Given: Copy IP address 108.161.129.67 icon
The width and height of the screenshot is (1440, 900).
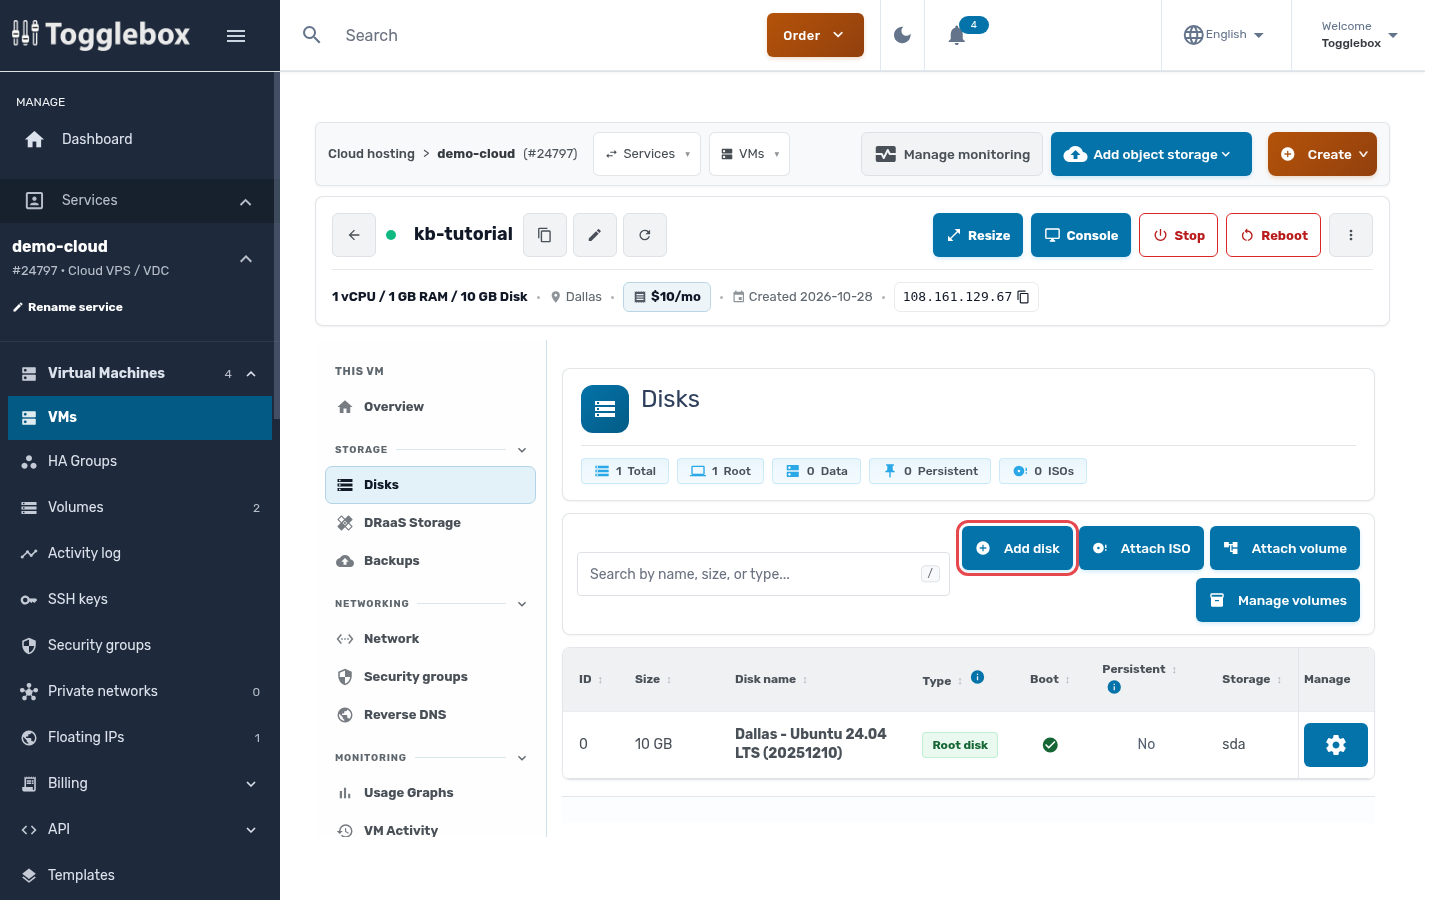Looking at the screenshot, I should [x=1023, y=297].
